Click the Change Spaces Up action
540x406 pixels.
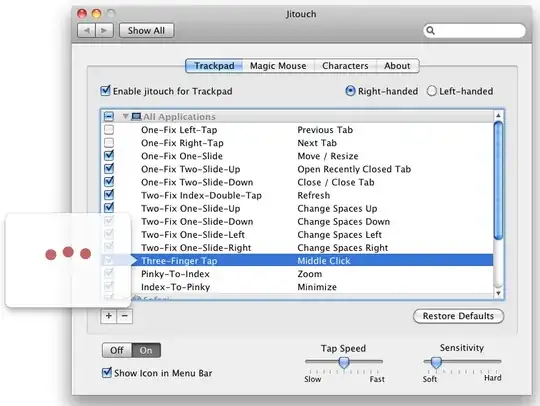coord(337,209)
